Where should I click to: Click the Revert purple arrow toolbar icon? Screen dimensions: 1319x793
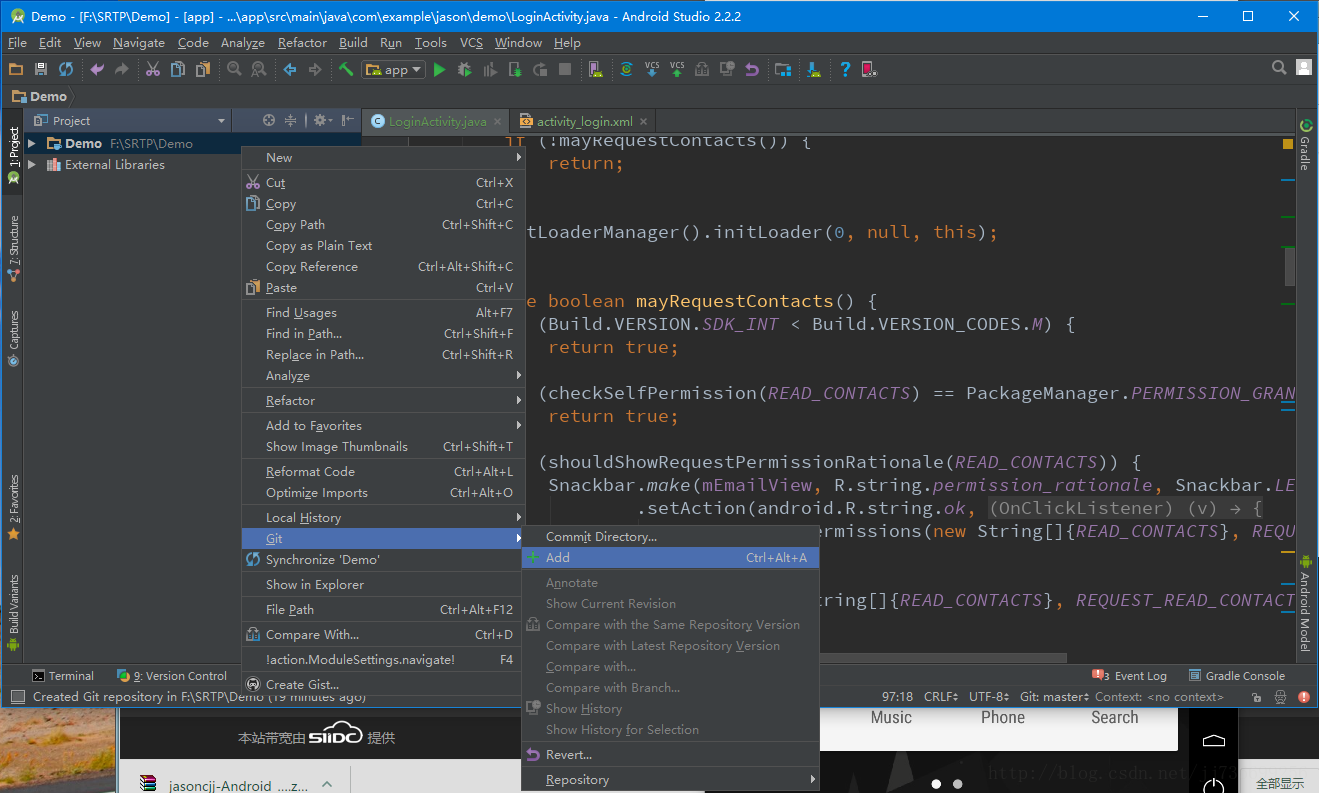752,69
